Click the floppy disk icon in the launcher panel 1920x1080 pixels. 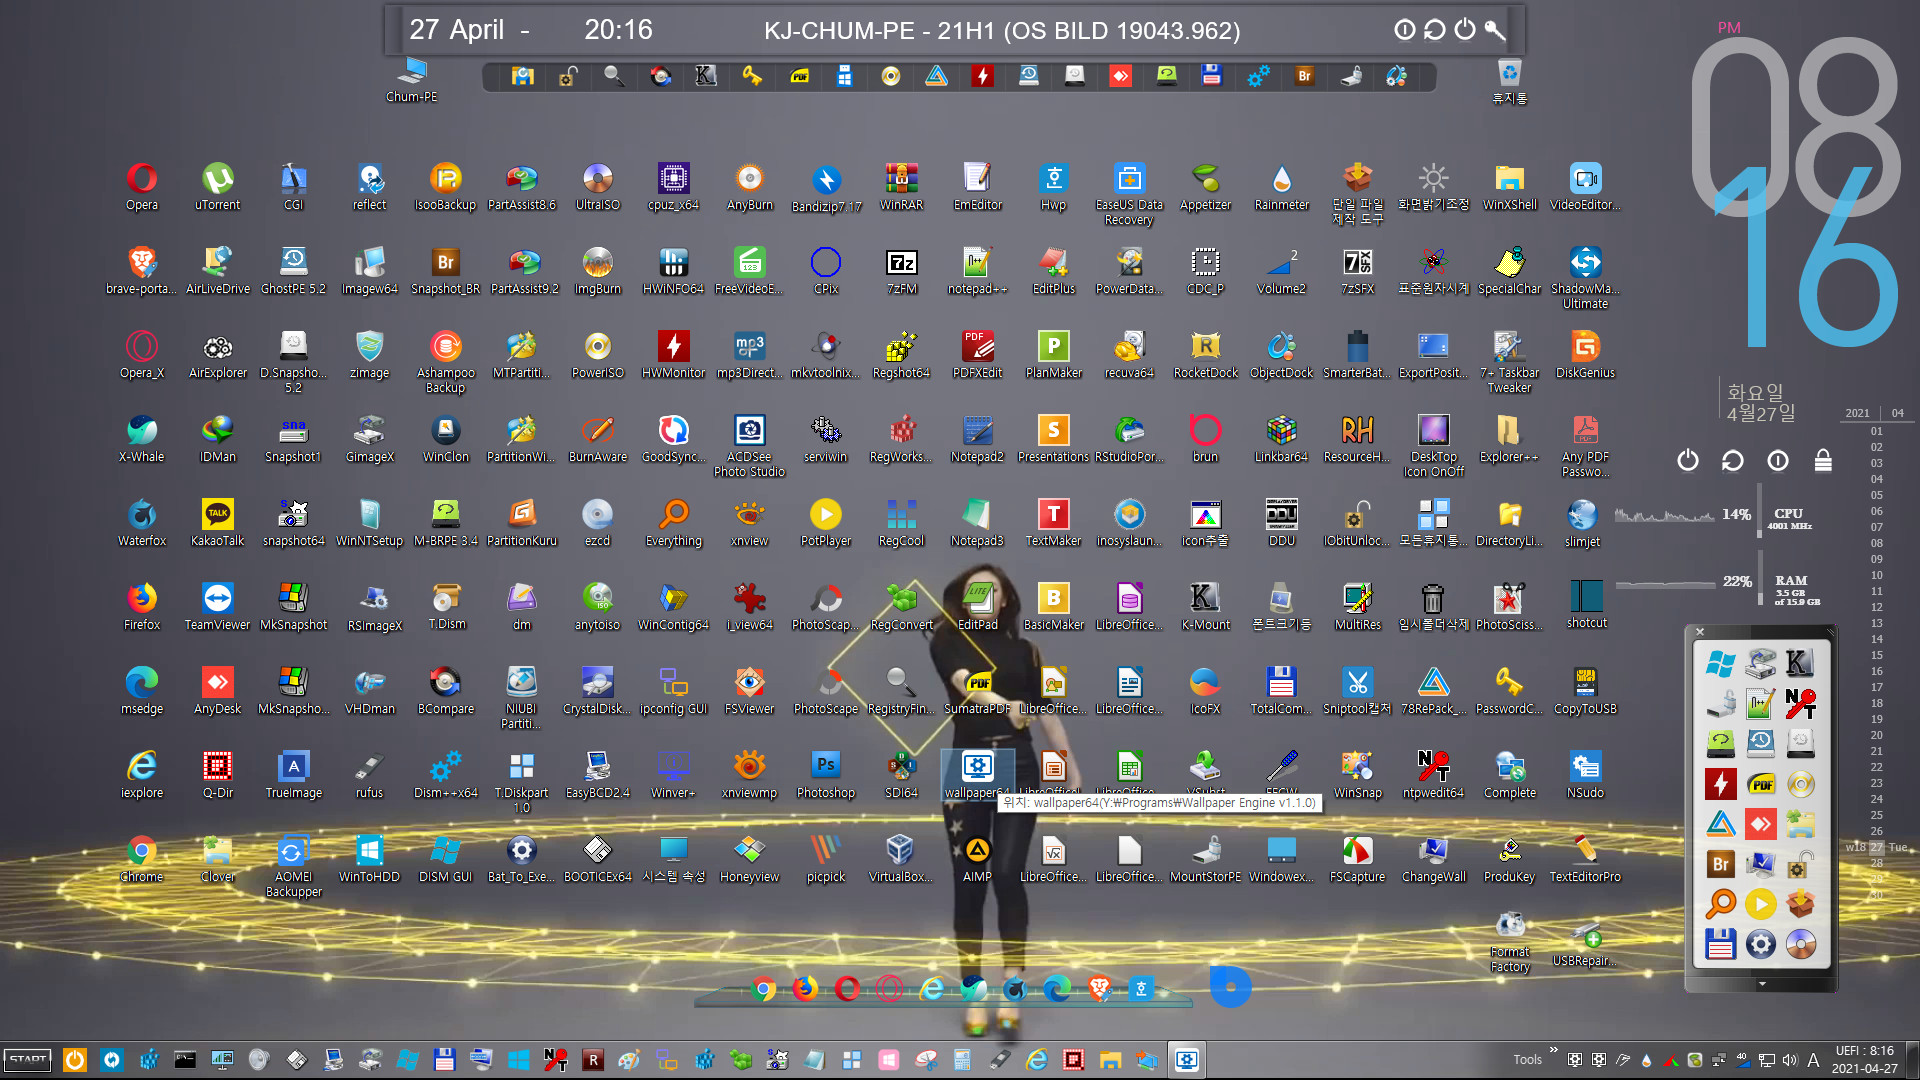(x=1720, y=944)
